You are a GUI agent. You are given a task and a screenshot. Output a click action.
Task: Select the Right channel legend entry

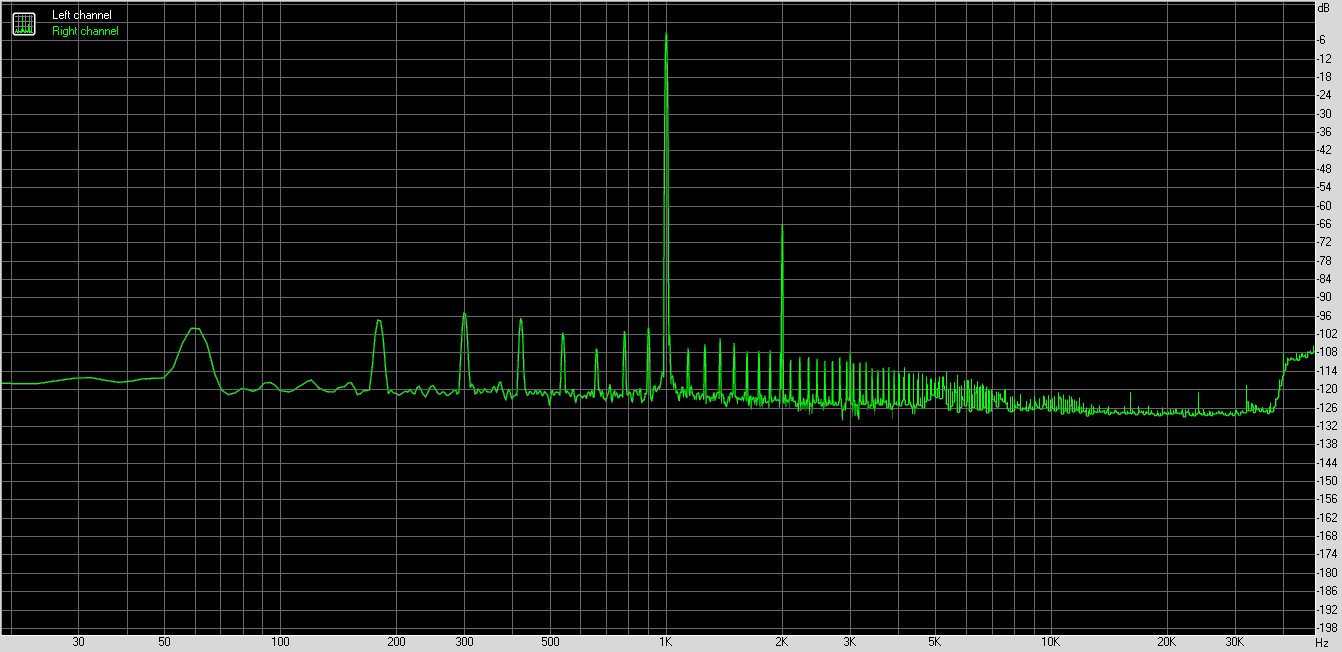pos(85,31)
